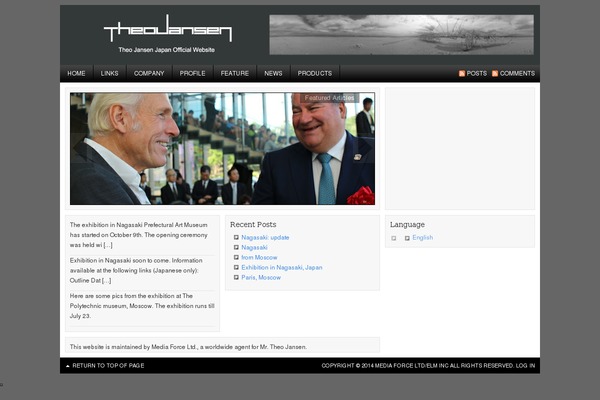Screen dimensions: 600x400
Task: Click the up-arrow beside Return to Top
Action: click(x=68, y=366)
